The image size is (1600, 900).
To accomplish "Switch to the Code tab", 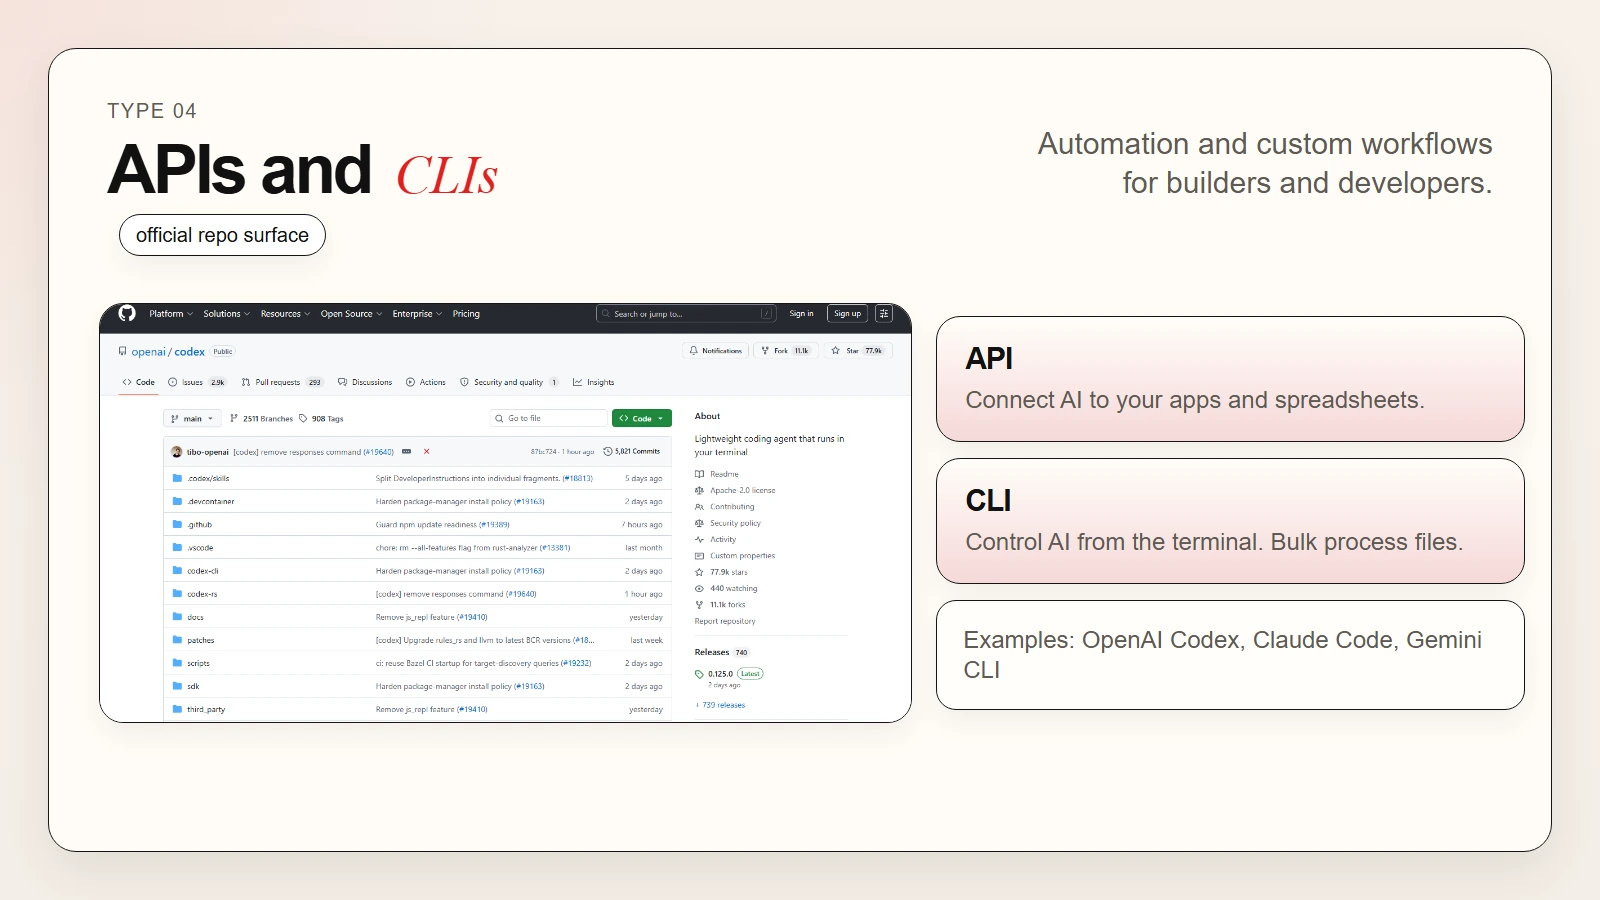I will click(x=139, y=382).
